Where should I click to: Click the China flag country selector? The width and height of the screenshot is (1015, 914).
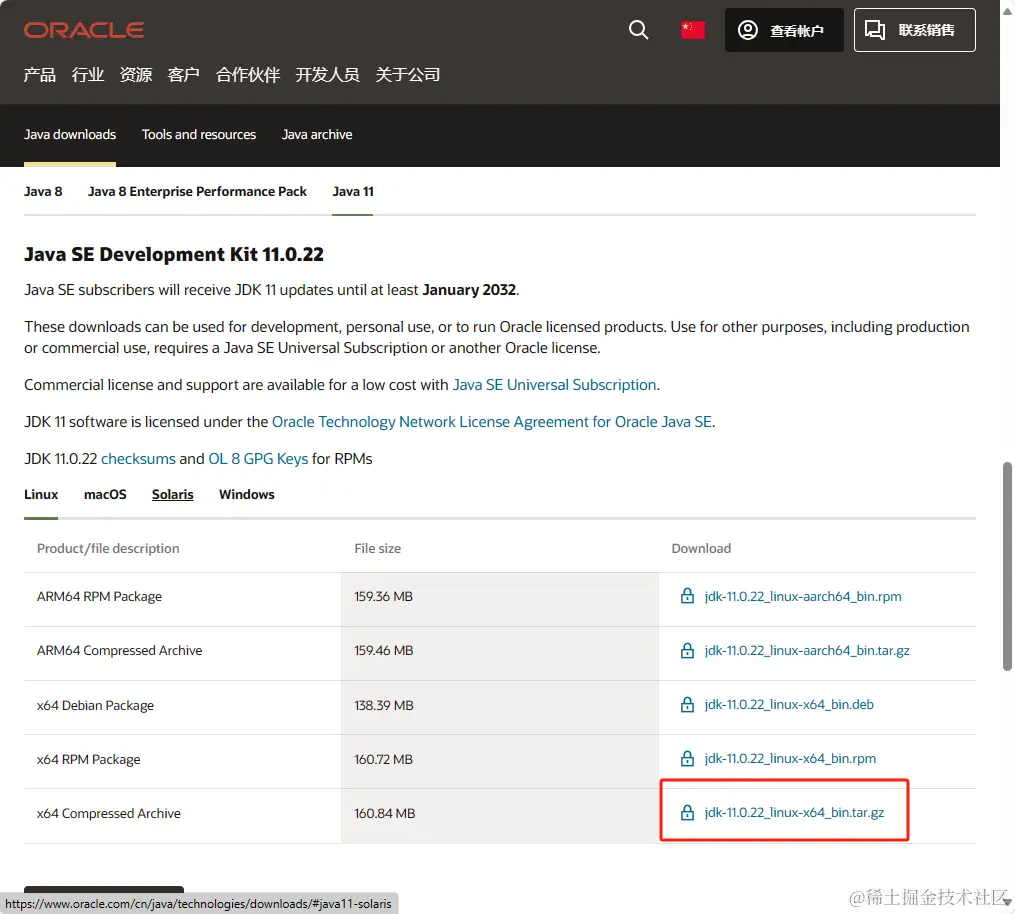click(692, 30)
